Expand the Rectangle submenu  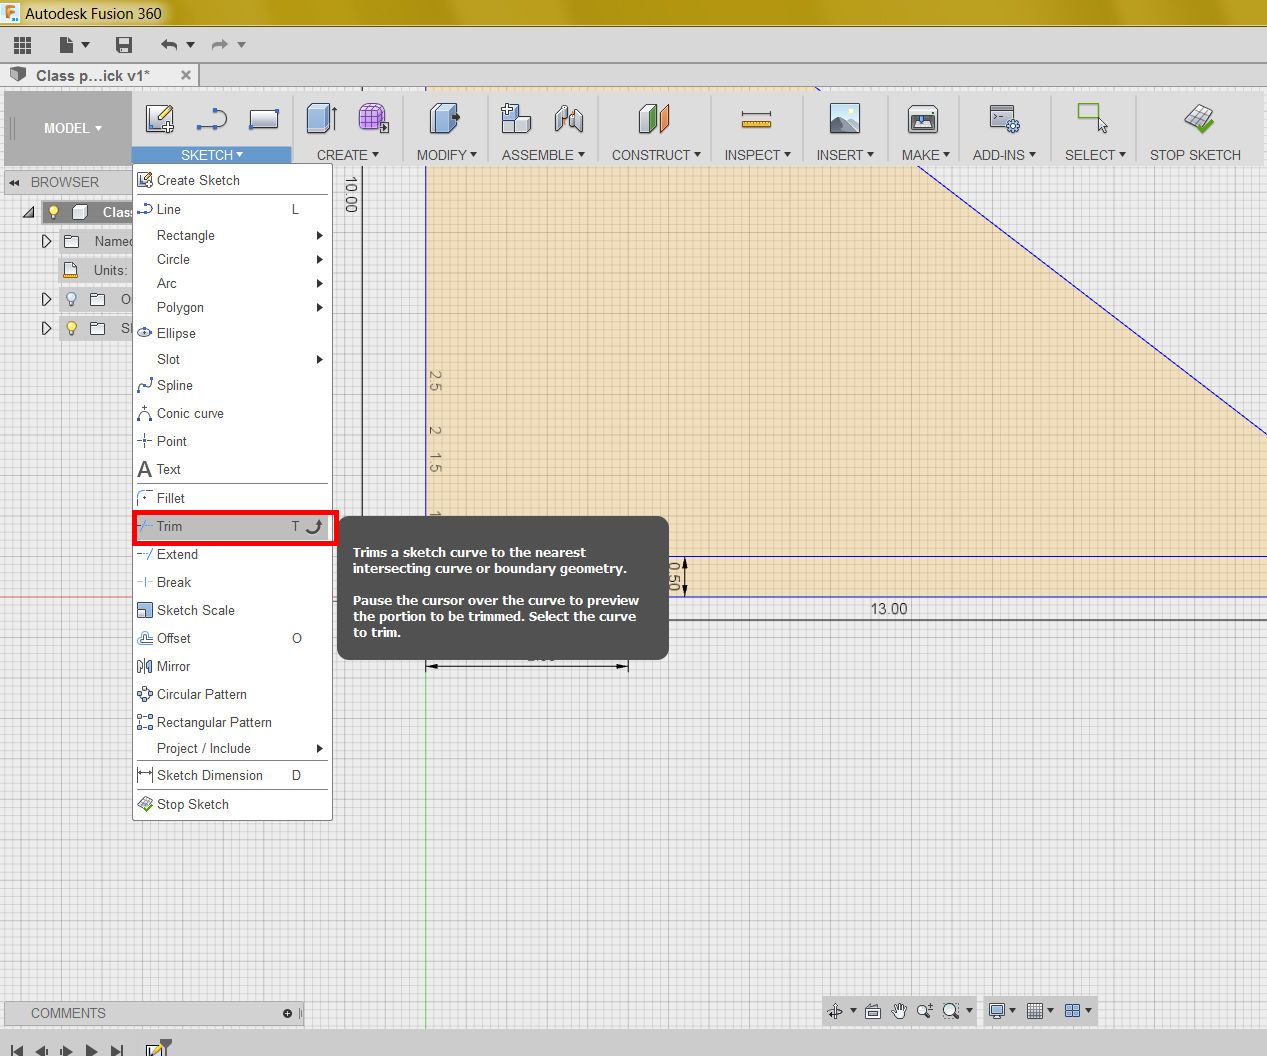tap(185, 235)
